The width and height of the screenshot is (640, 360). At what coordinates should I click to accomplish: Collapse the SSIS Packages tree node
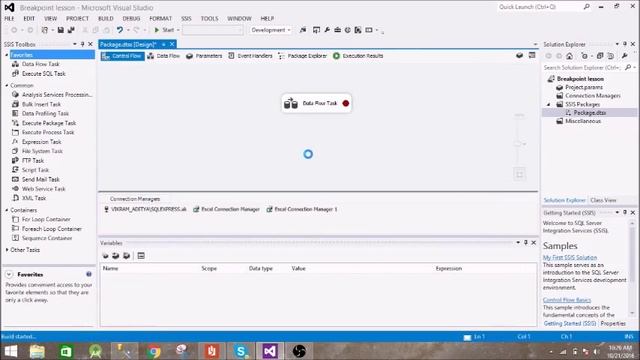click(549, 104)
